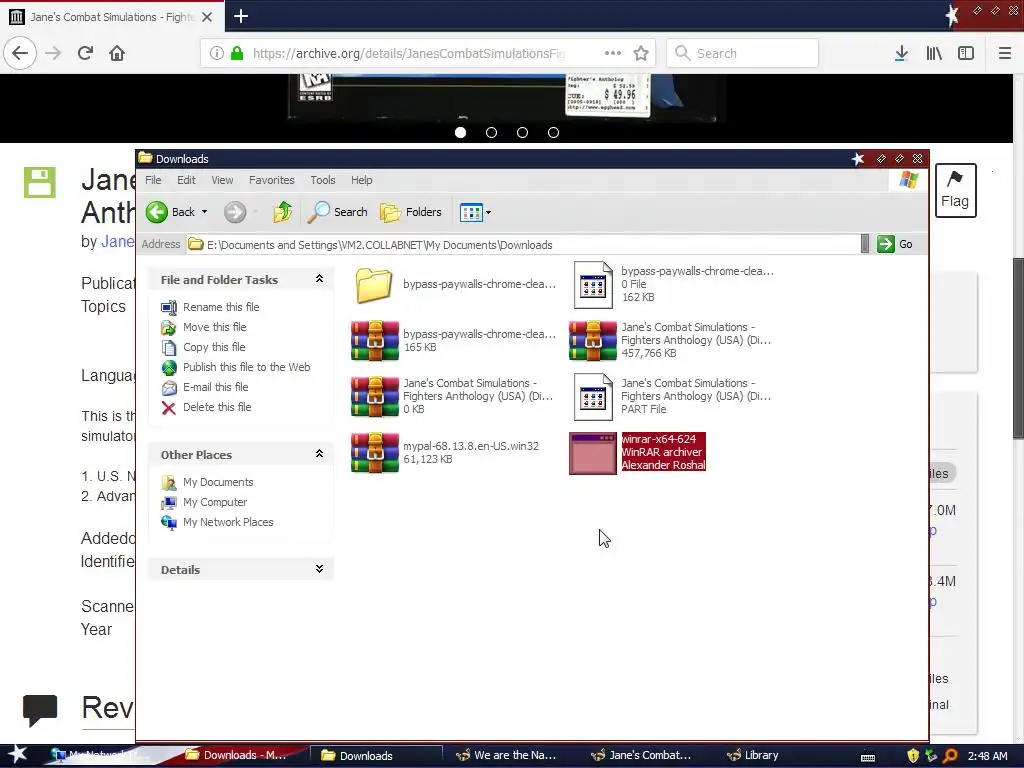Click the Explorer address bar path

point(522,244)
